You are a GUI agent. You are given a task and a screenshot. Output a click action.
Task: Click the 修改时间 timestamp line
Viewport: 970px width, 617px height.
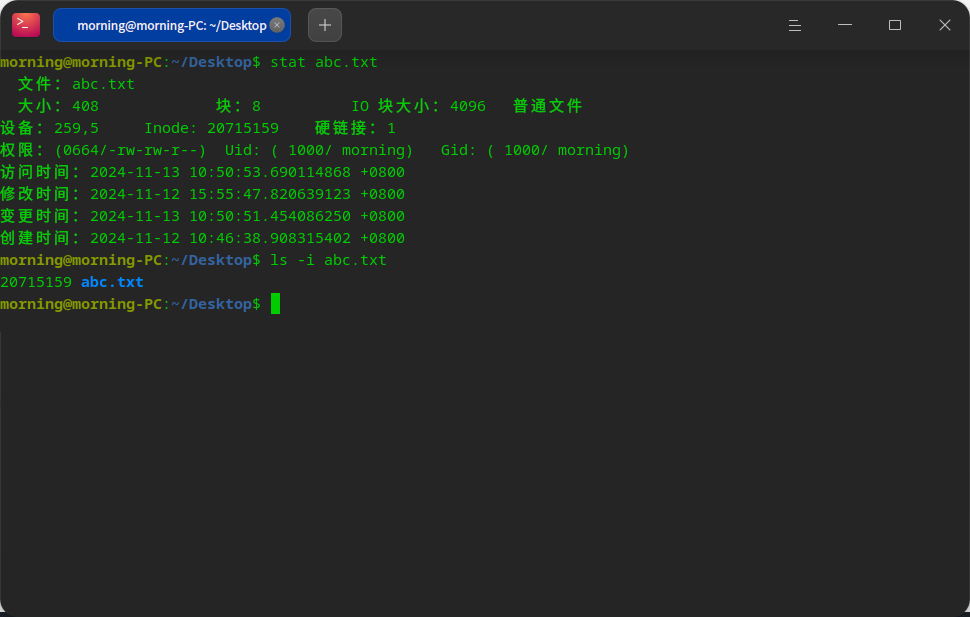click(x=202, y=194)
